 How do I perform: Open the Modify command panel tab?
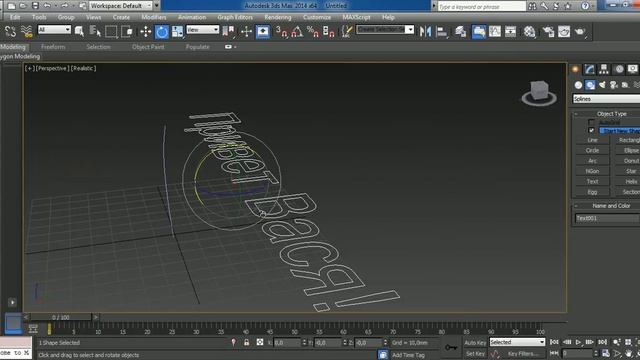tap(589, 69)
